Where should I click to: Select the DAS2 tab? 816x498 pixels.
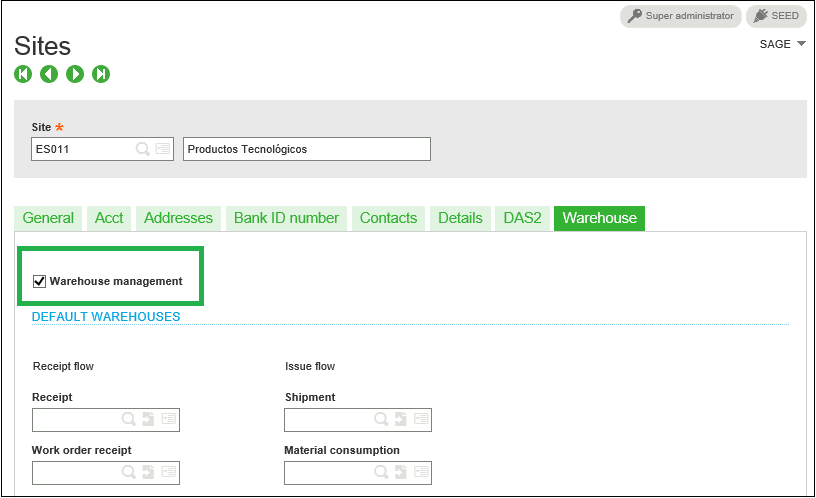[x=522, y=218]
